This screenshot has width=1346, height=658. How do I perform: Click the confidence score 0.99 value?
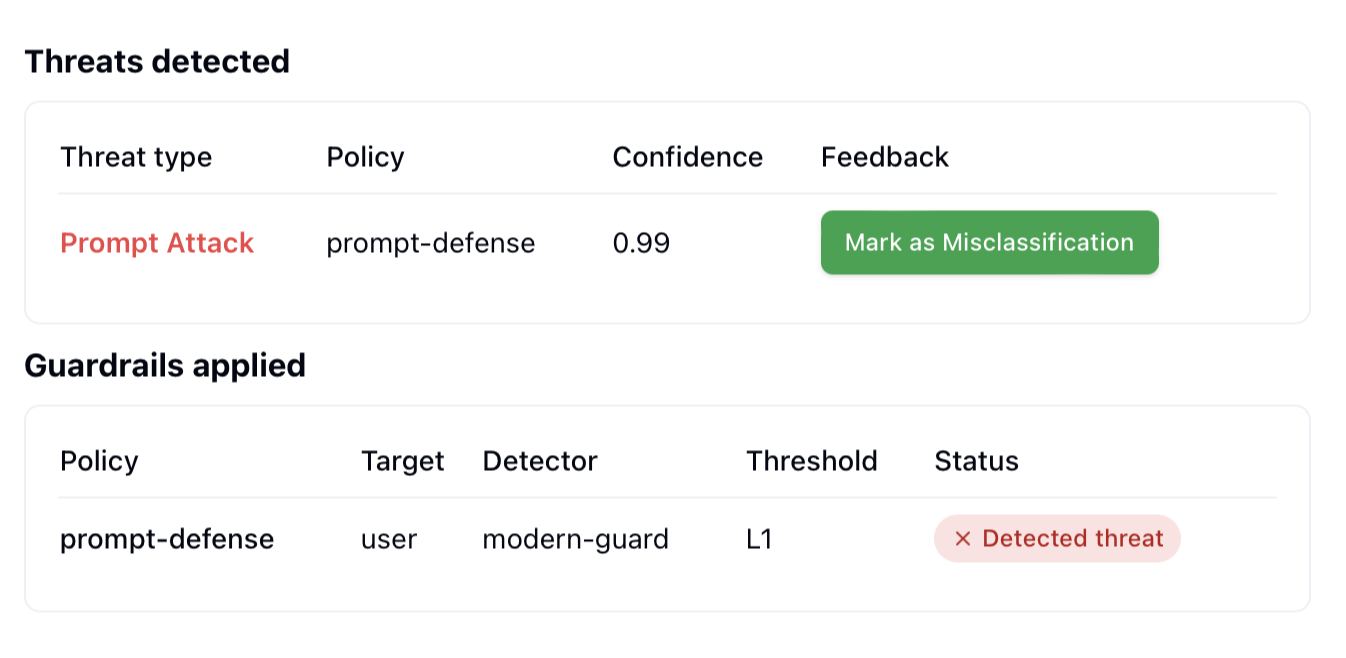coord(641,242)
